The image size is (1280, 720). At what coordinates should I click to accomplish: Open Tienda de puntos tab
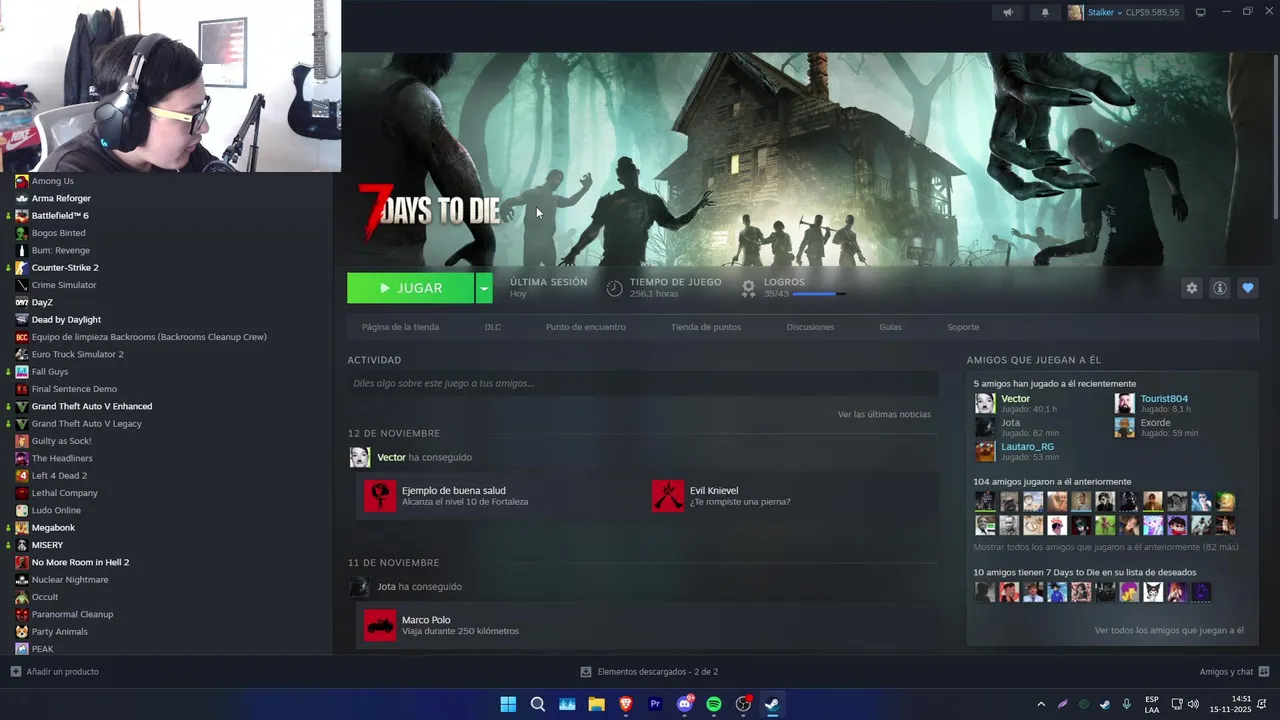click(706, 327)
